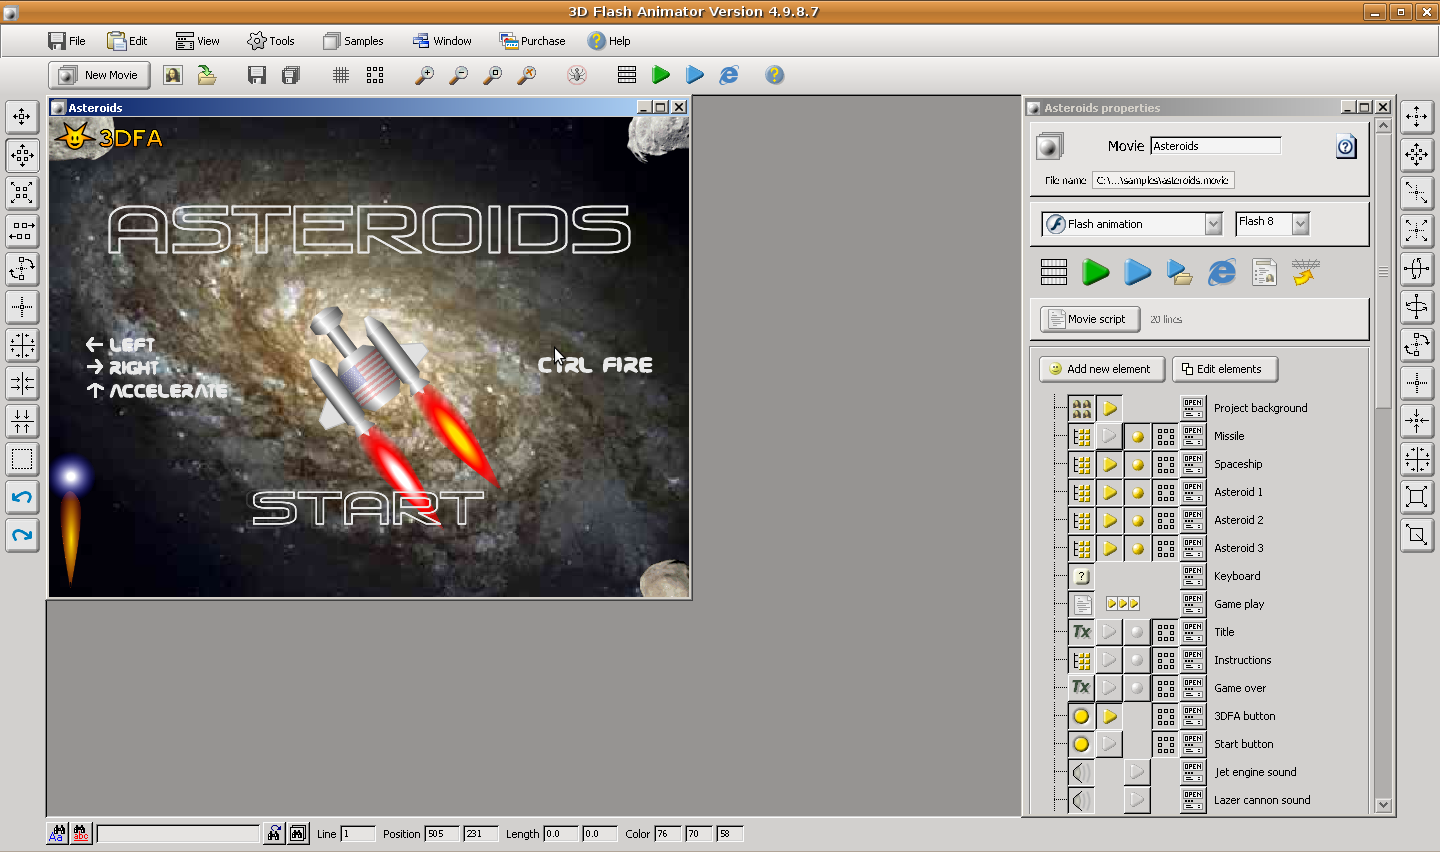Click the undo arrow in left toolbar
Viewport: 1440px width, 852px height.
coord(22,497)
